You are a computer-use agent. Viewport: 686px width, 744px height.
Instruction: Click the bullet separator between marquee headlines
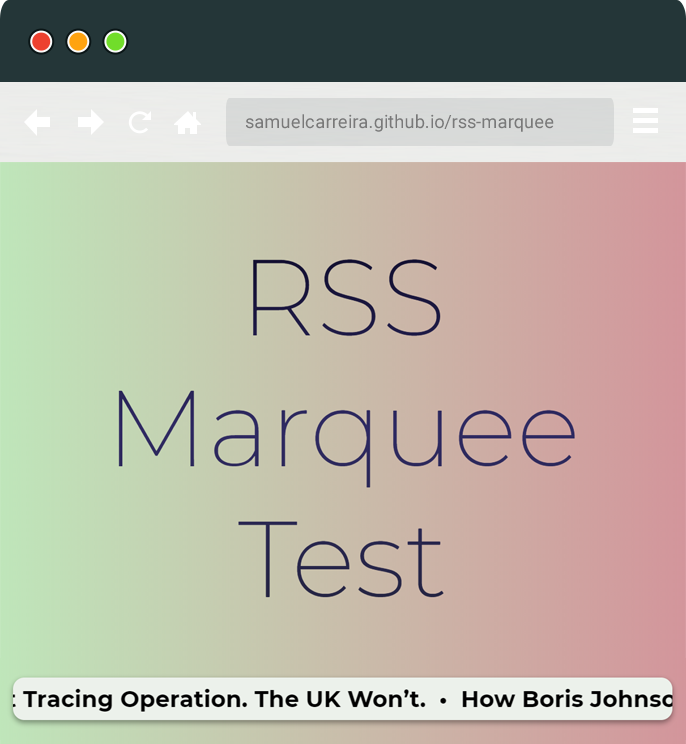(x=443, y=700)
